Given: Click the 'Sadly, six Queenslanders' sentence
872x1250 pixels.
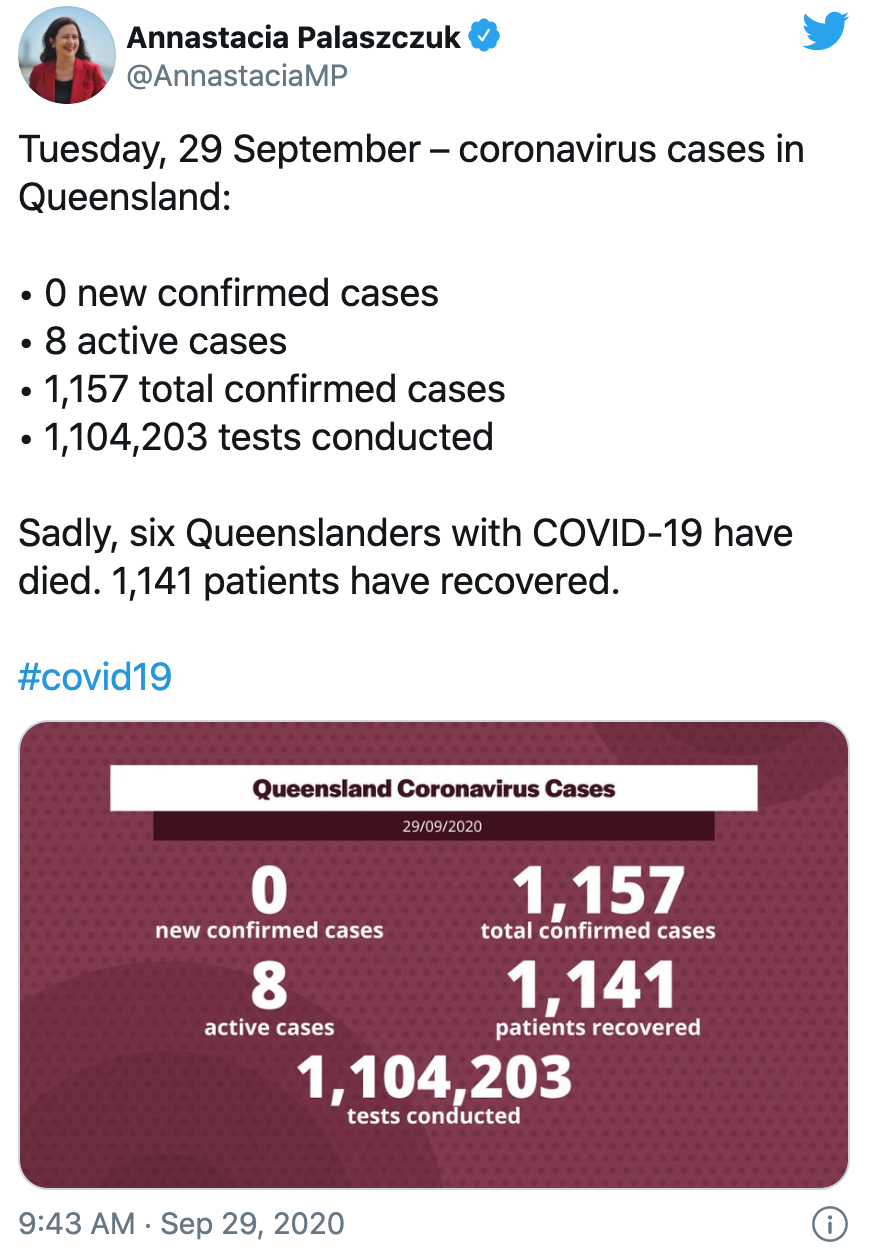Looking at the screenshot, I should pyautogui.click(x=406, y=557).
